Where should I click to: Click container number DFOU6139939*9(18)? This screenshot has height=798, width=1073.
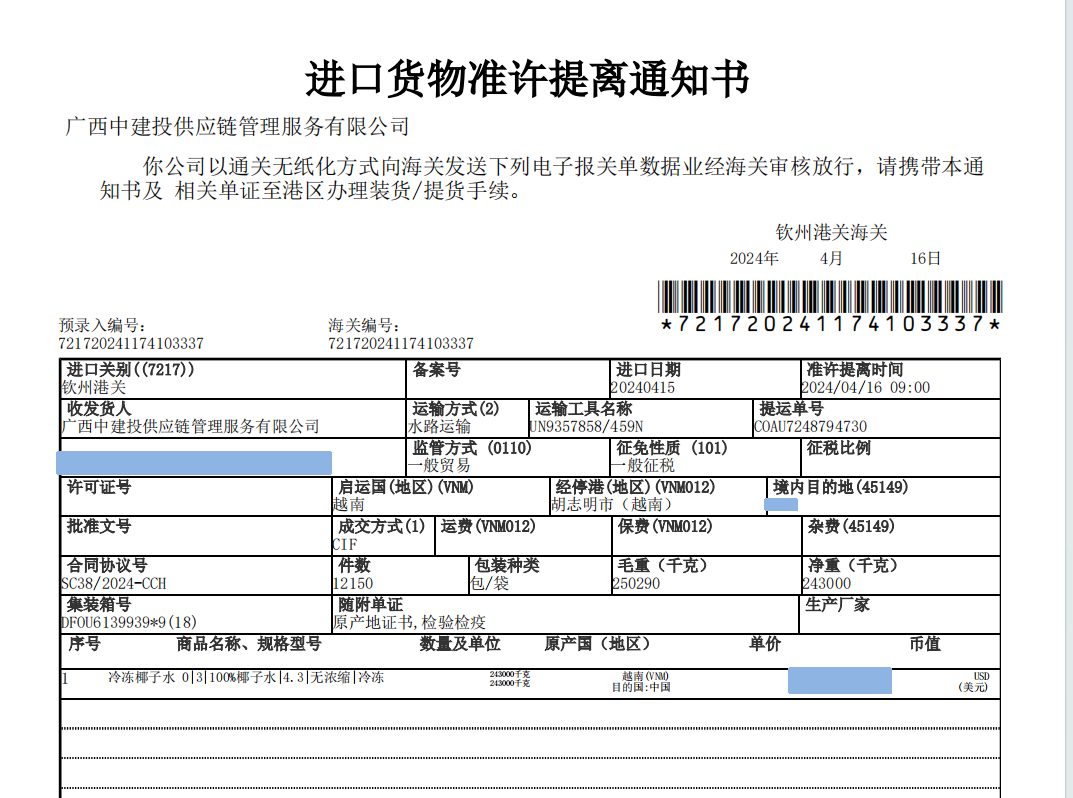pyautogui.click(x=129, y=622)
